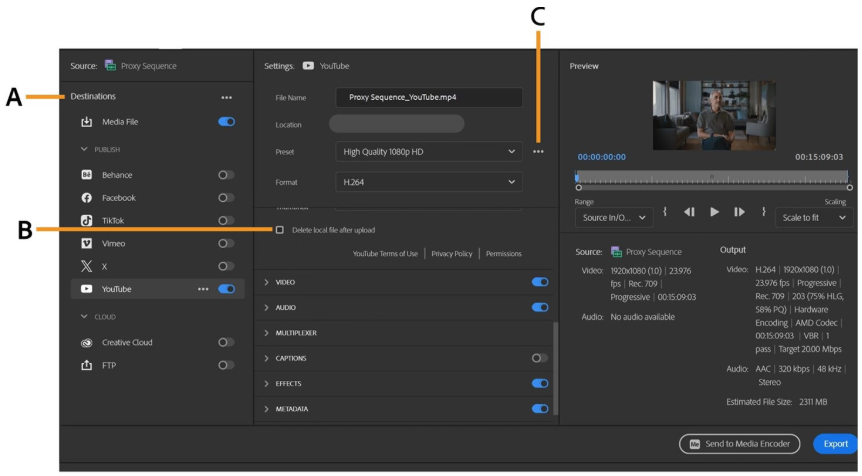Enable the Facebook destination toggle
This screenshot has height=476, width=862.
pos(226,198)
